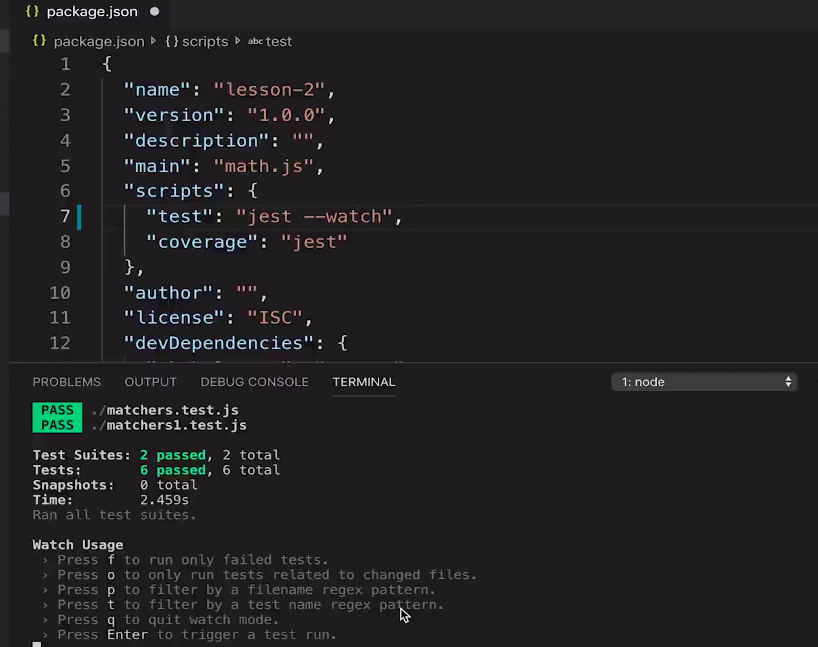Click 'Press q to quit watch mode' line
818x647 pixels.
(161, 620)
